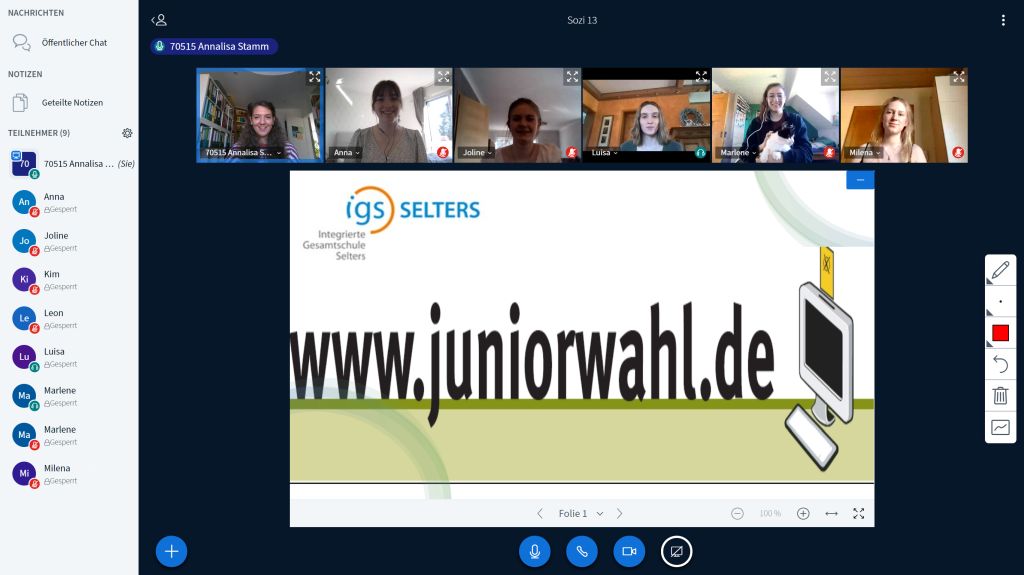This screenshot has width=1024, height=575.
Task: Click the 70515 Annalisa Stamm talking indicator
Action: point(214,46)
